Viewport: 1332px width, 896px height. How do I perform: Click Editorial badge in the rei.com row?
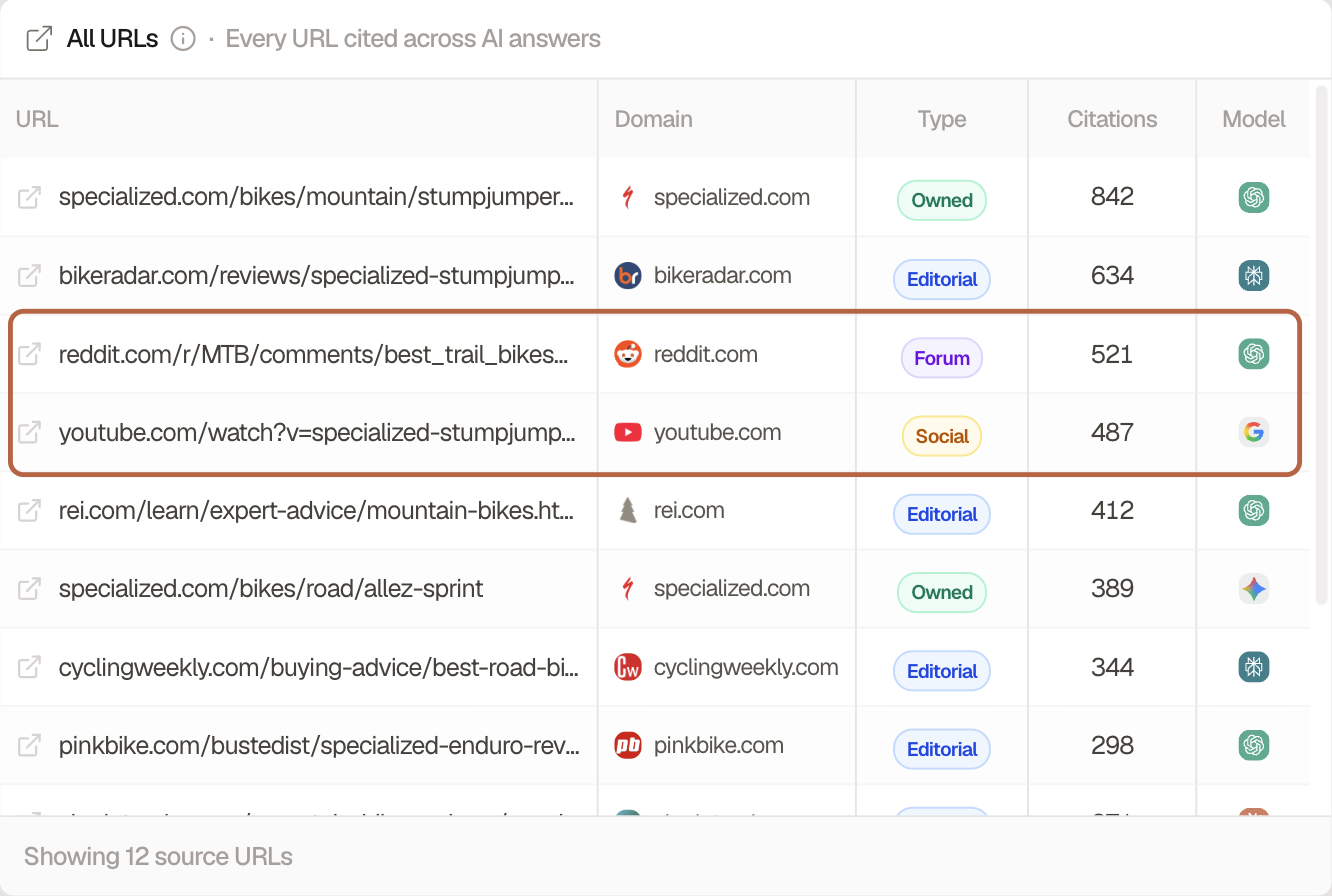pyautogui.click(x=942, y=514)
